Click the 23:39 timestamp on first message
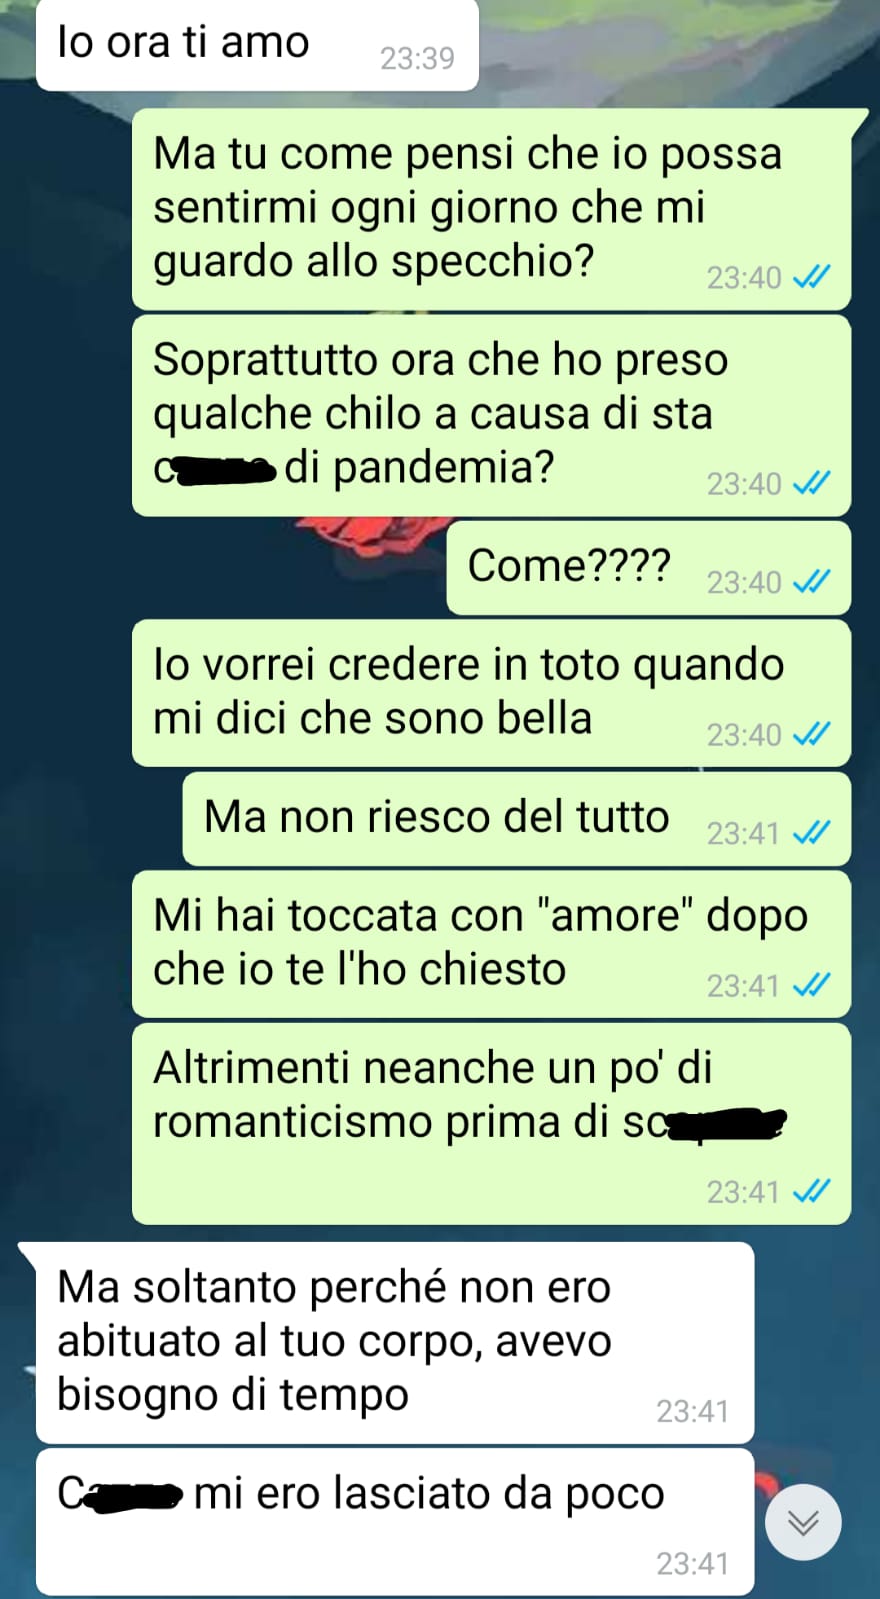The height and width of the screenshot is (1599, 880). pyautogui.click(x=417, y=59)
